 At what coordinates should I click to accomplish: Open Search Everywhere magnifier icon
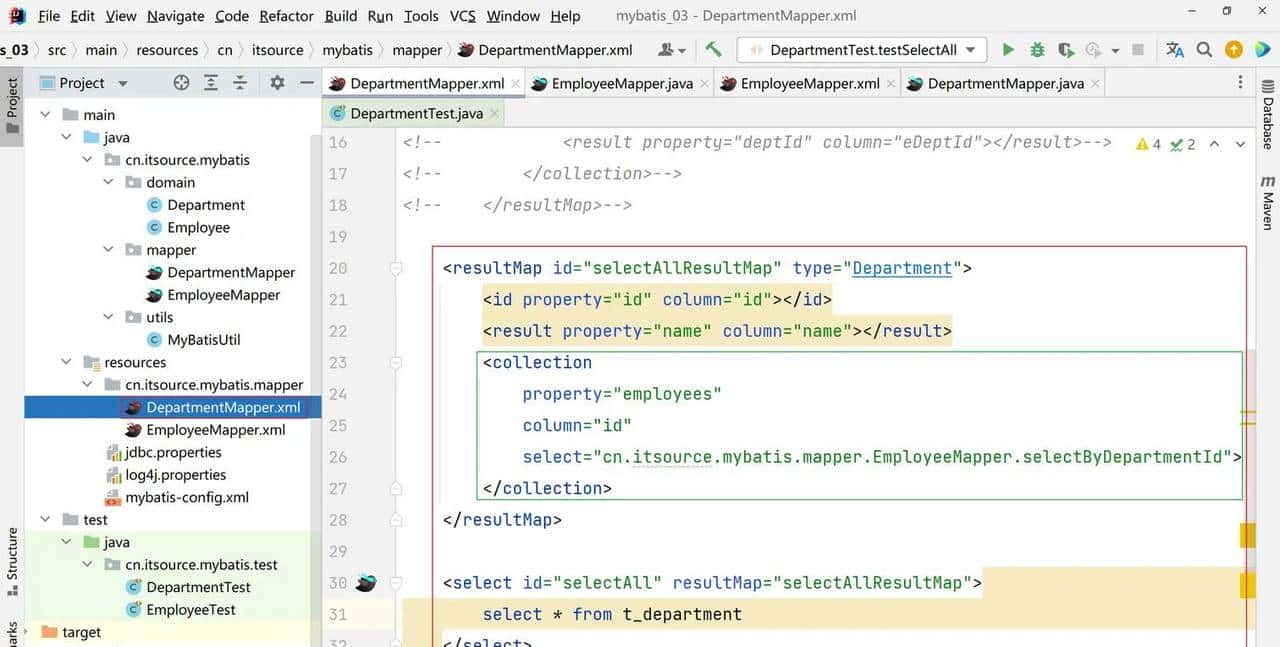pyautogui.click(x=1205, y=50)
